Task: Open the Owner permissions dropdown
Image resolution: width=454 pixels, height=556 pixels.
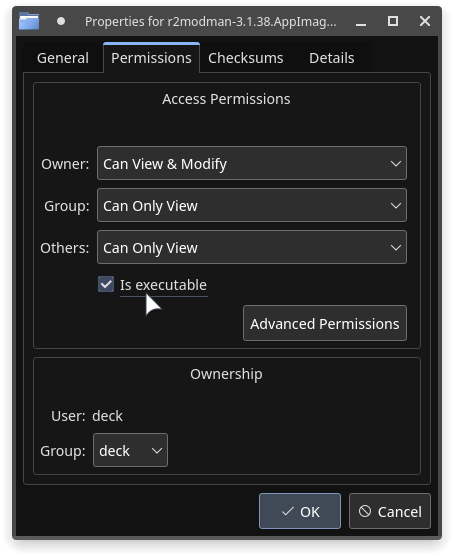Action: [252, 163]
